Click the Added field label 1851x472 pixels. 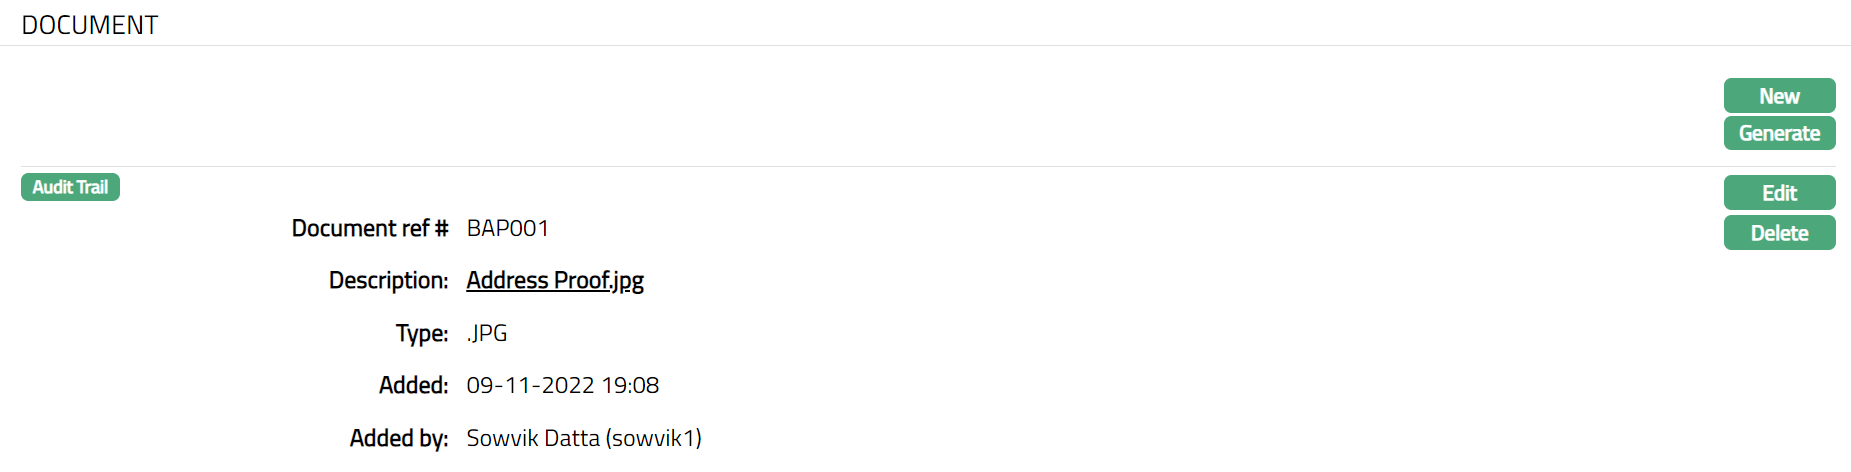[x=413, y=385]
